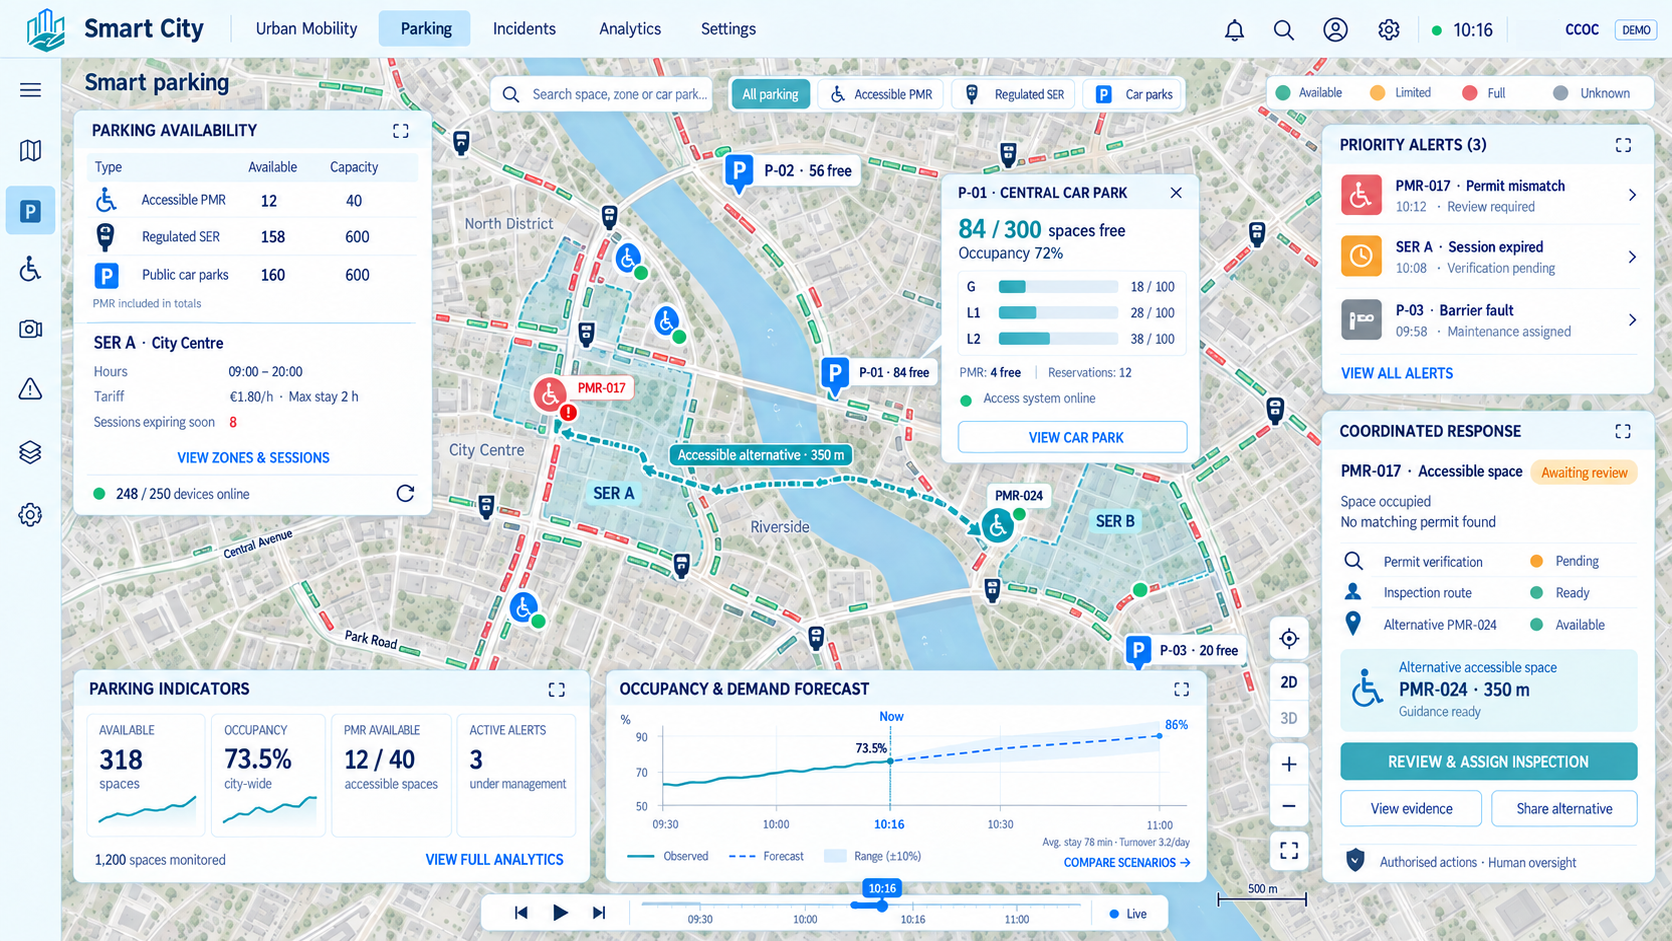The image size is (1672, 941).
Task: Play the timeline
Action: coord(560,912)
